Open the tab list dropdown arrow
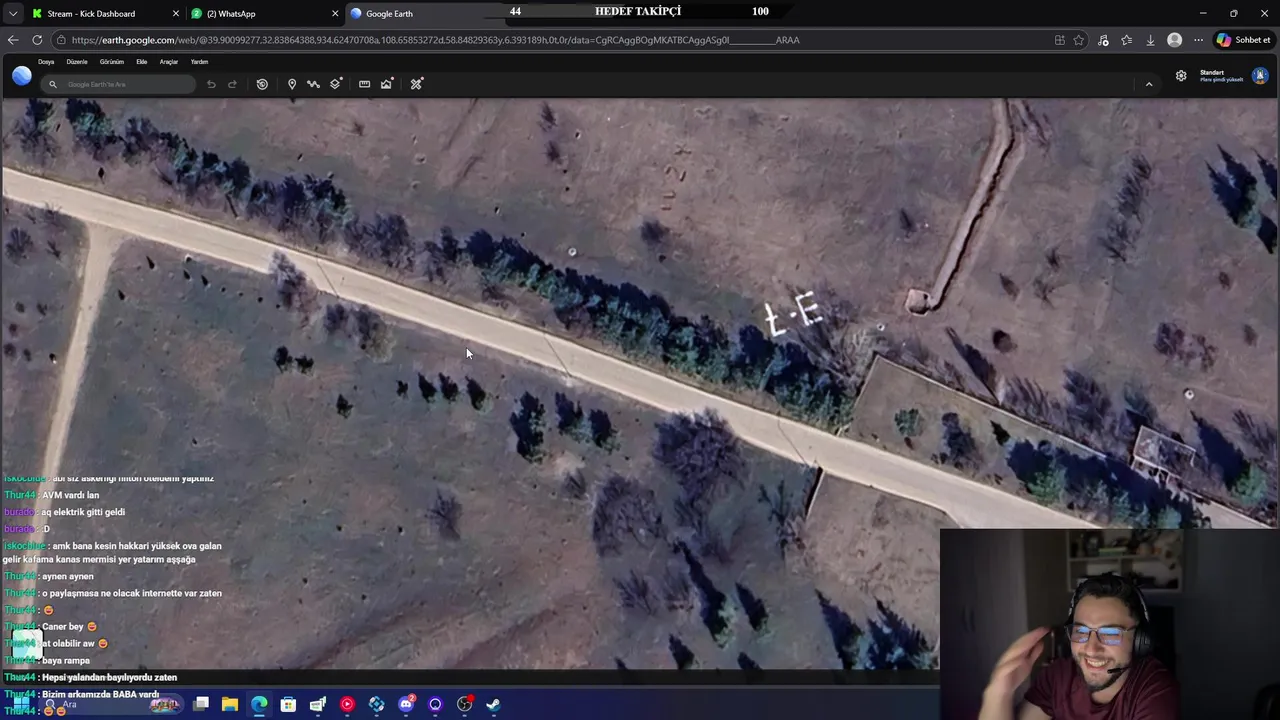1280x720 pixels. (x=12, y=13)
